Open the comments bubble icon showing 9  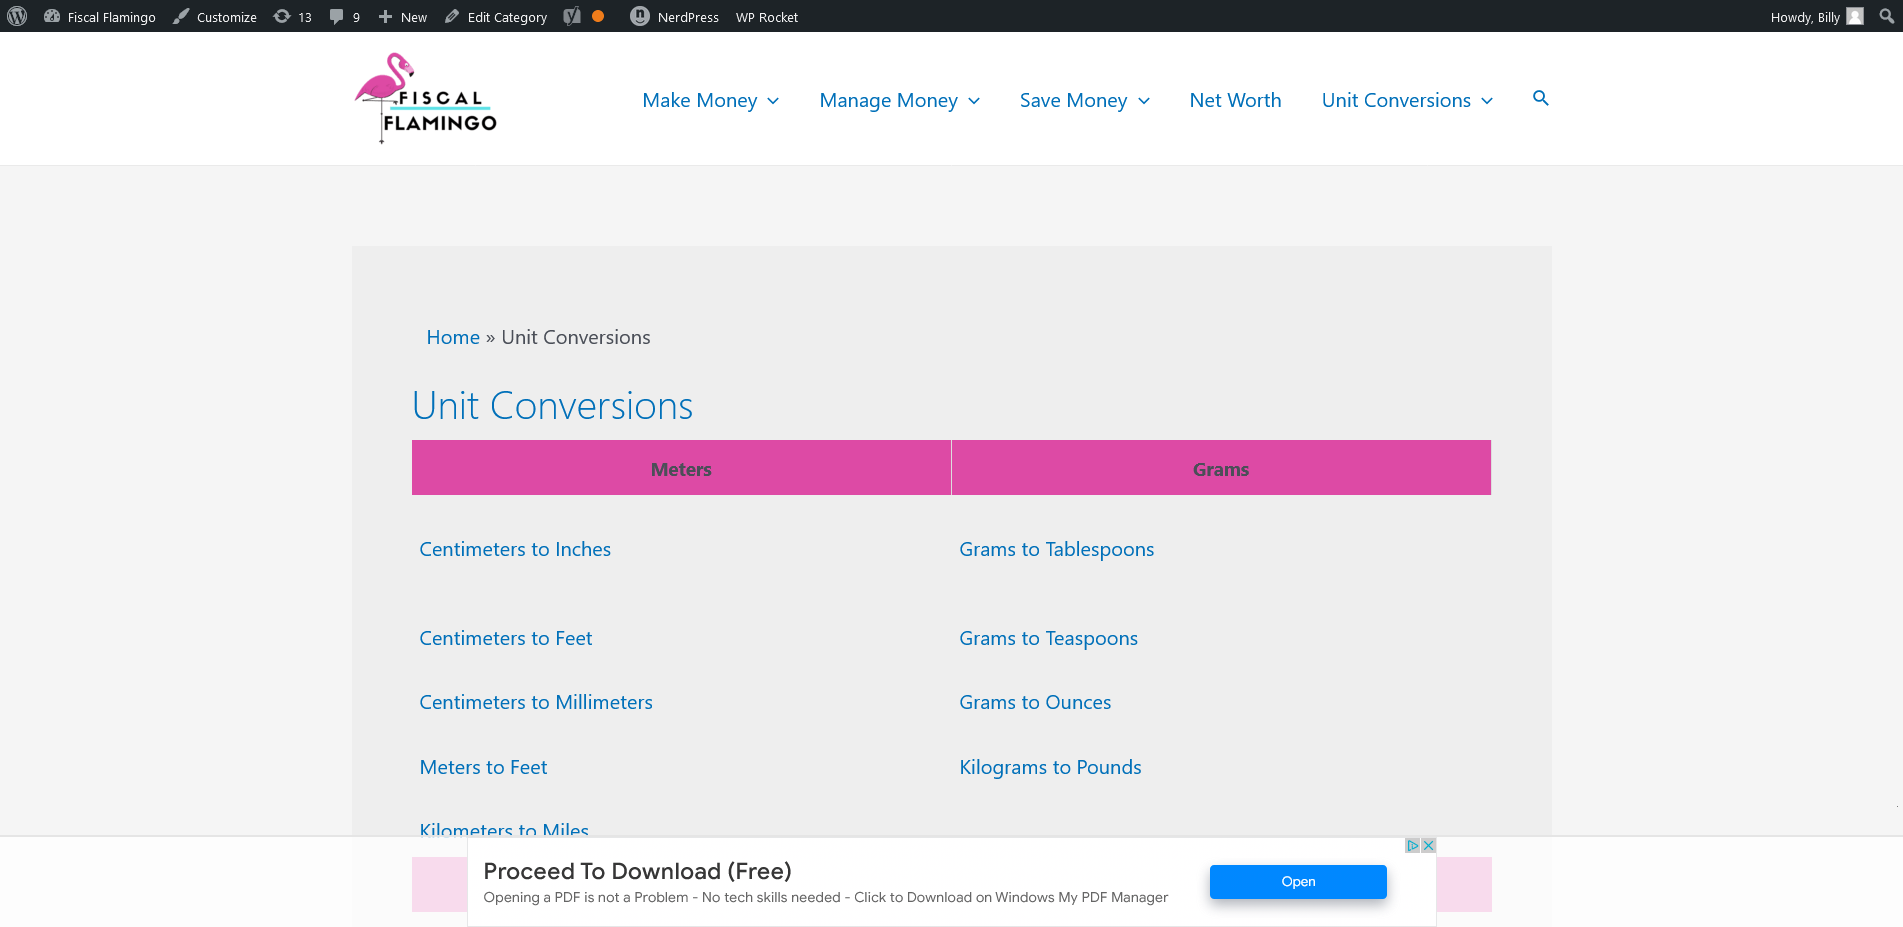tap(344, 16)
